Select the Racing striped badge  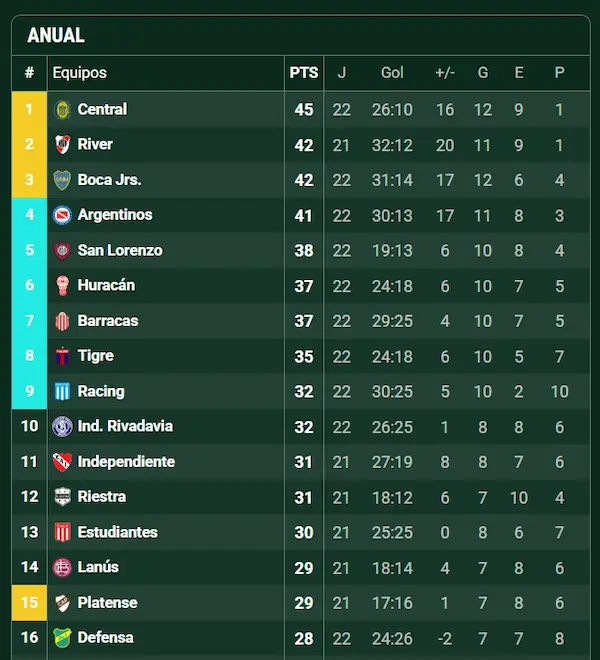62,391
